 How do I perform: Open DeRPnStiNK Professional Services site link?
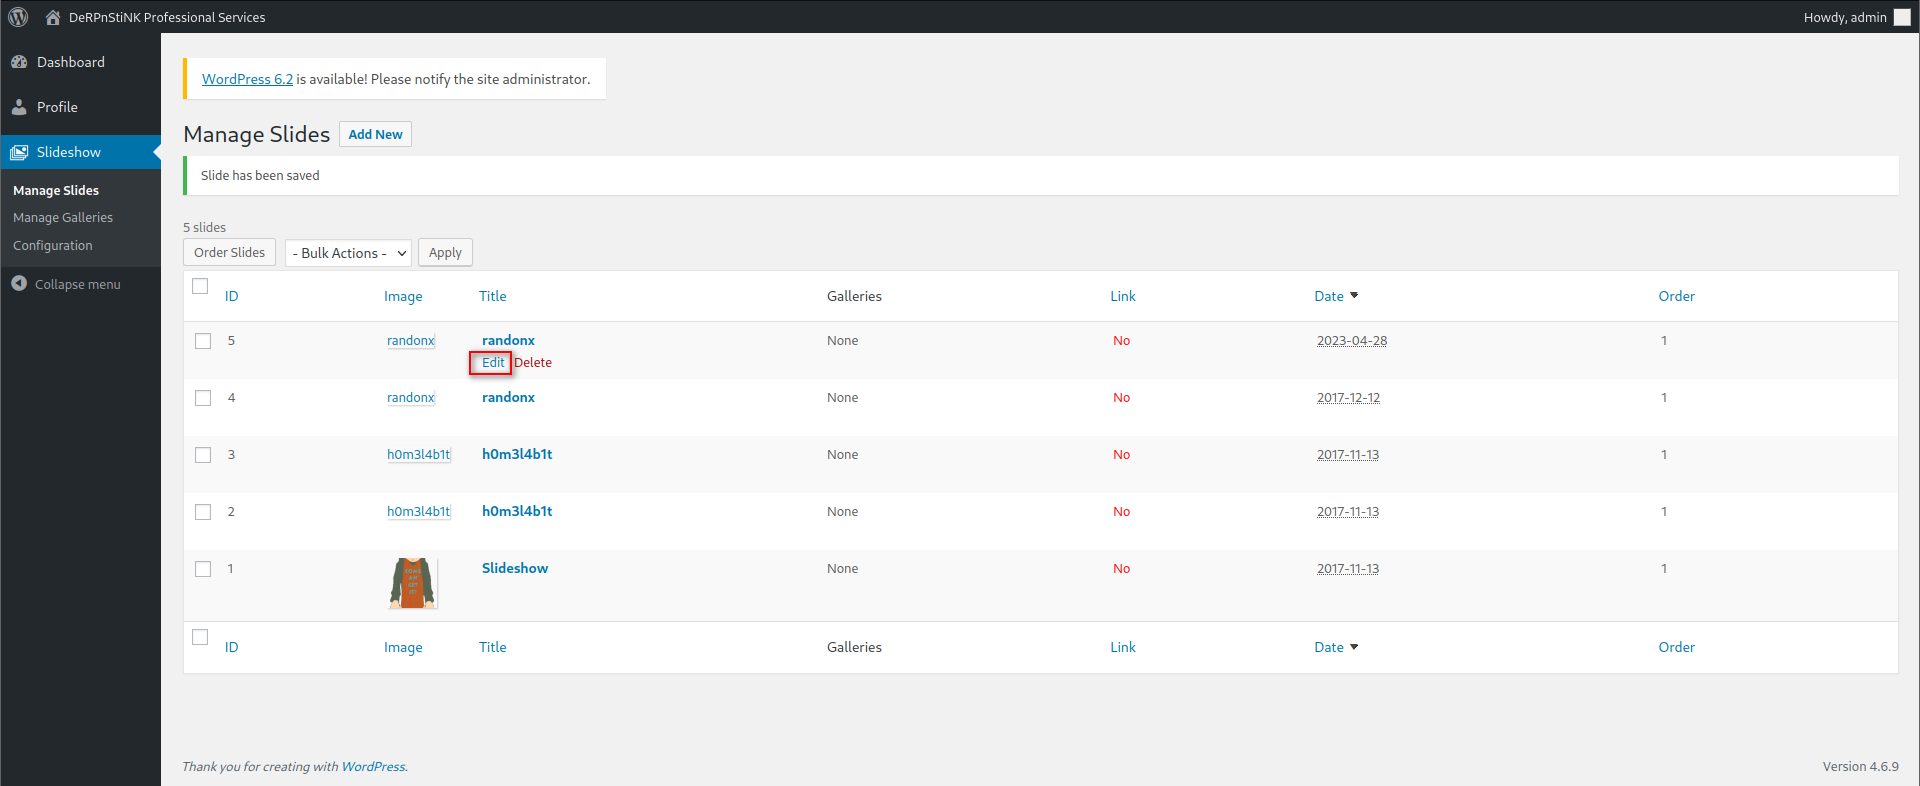pos(167,17)
